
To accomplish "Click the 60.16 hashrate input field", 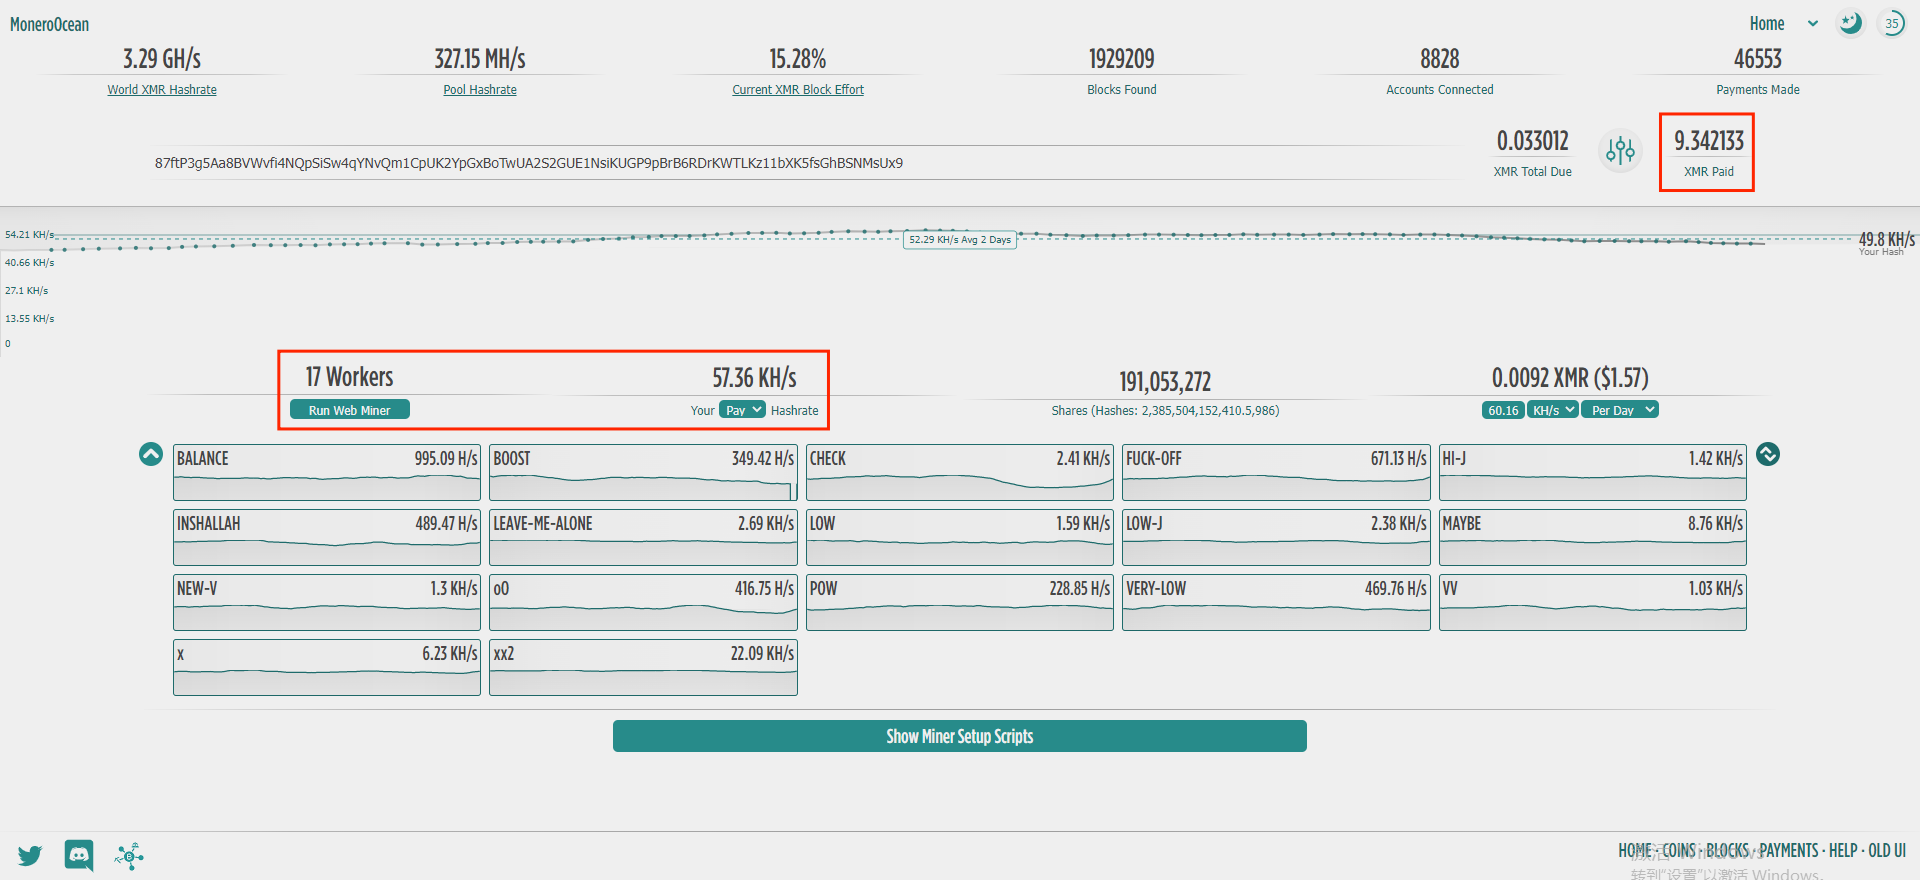I will (x=1503, y=410).
